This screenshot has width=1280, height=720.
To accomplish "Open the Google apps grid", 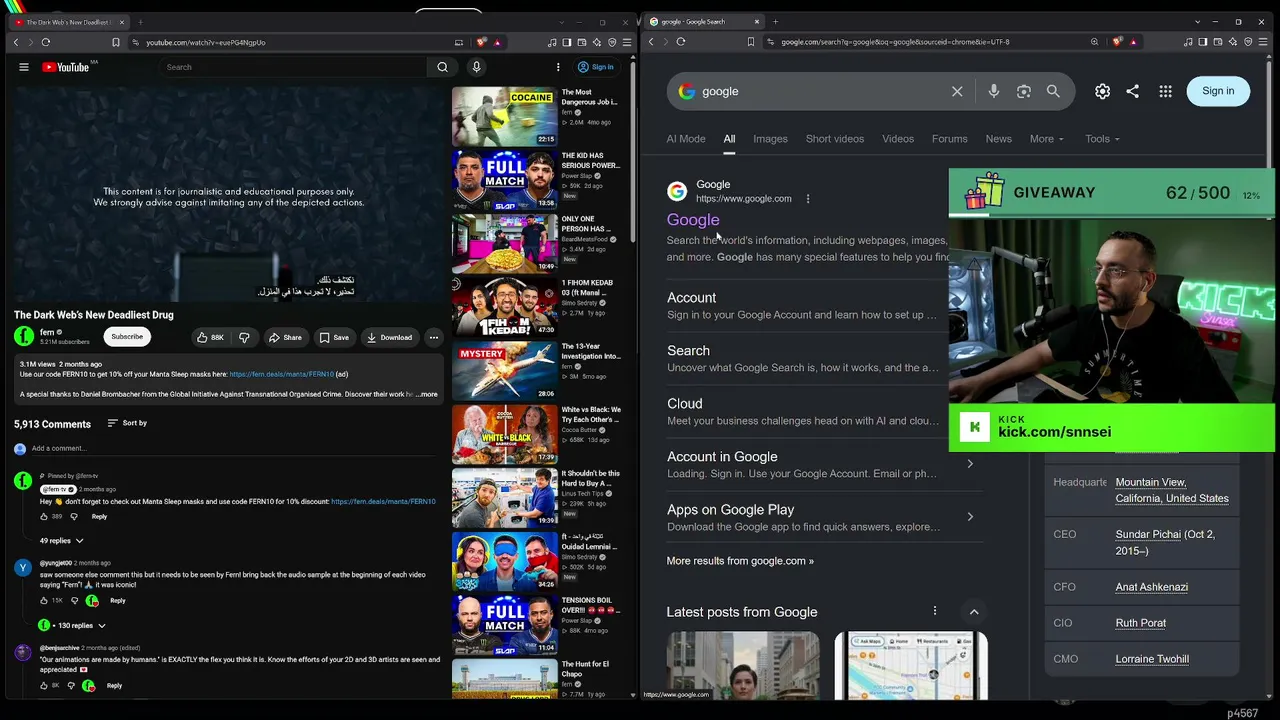I will click(x=1165, y=91).
